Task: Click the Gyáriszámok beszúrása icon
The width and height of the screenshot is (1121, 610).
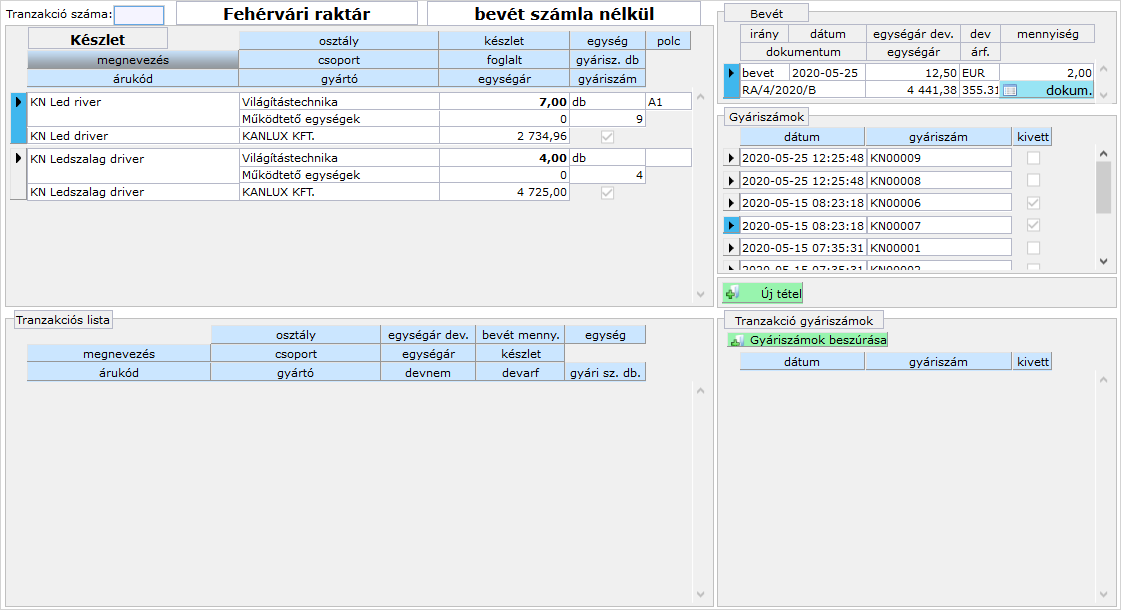Action: coord(738,340)
